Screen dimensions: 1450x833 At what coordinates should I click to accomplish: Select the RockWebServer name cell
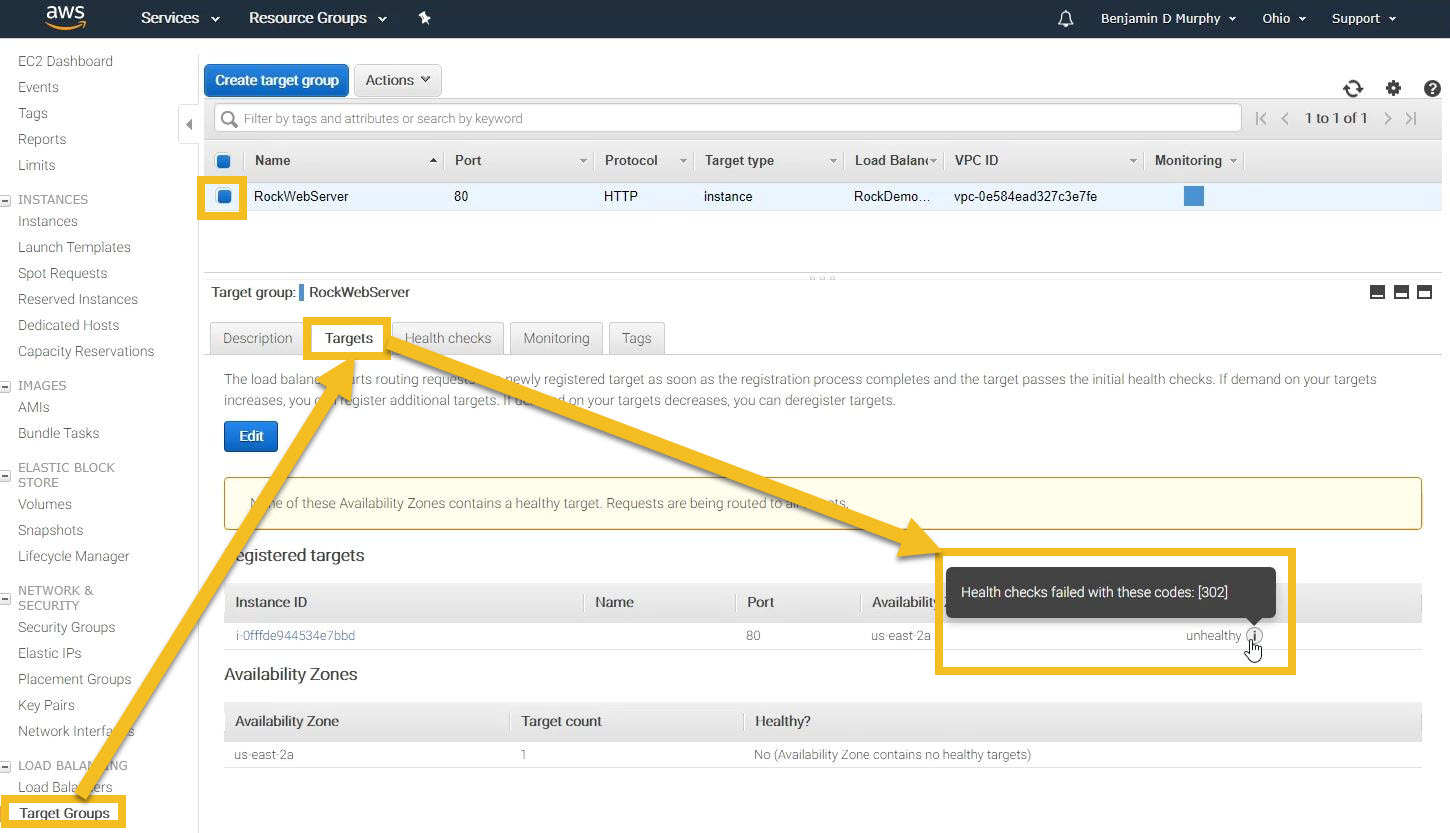301,196
